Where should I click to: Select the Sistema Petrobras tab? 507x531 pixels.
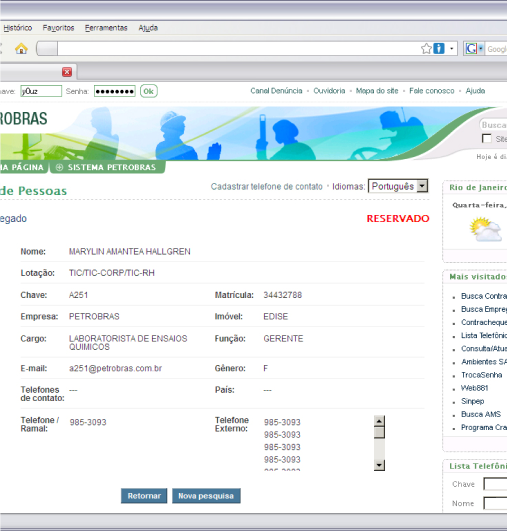(108, 167)
